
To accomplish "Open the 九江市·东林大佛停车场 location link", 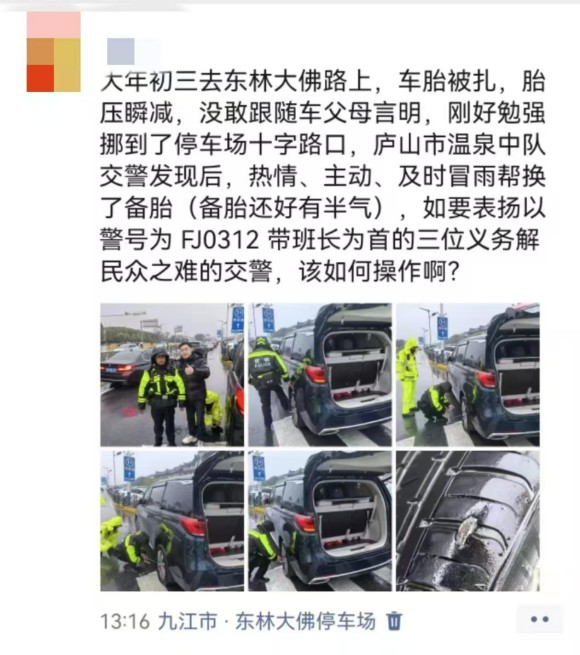I will (x=267, y=622).
